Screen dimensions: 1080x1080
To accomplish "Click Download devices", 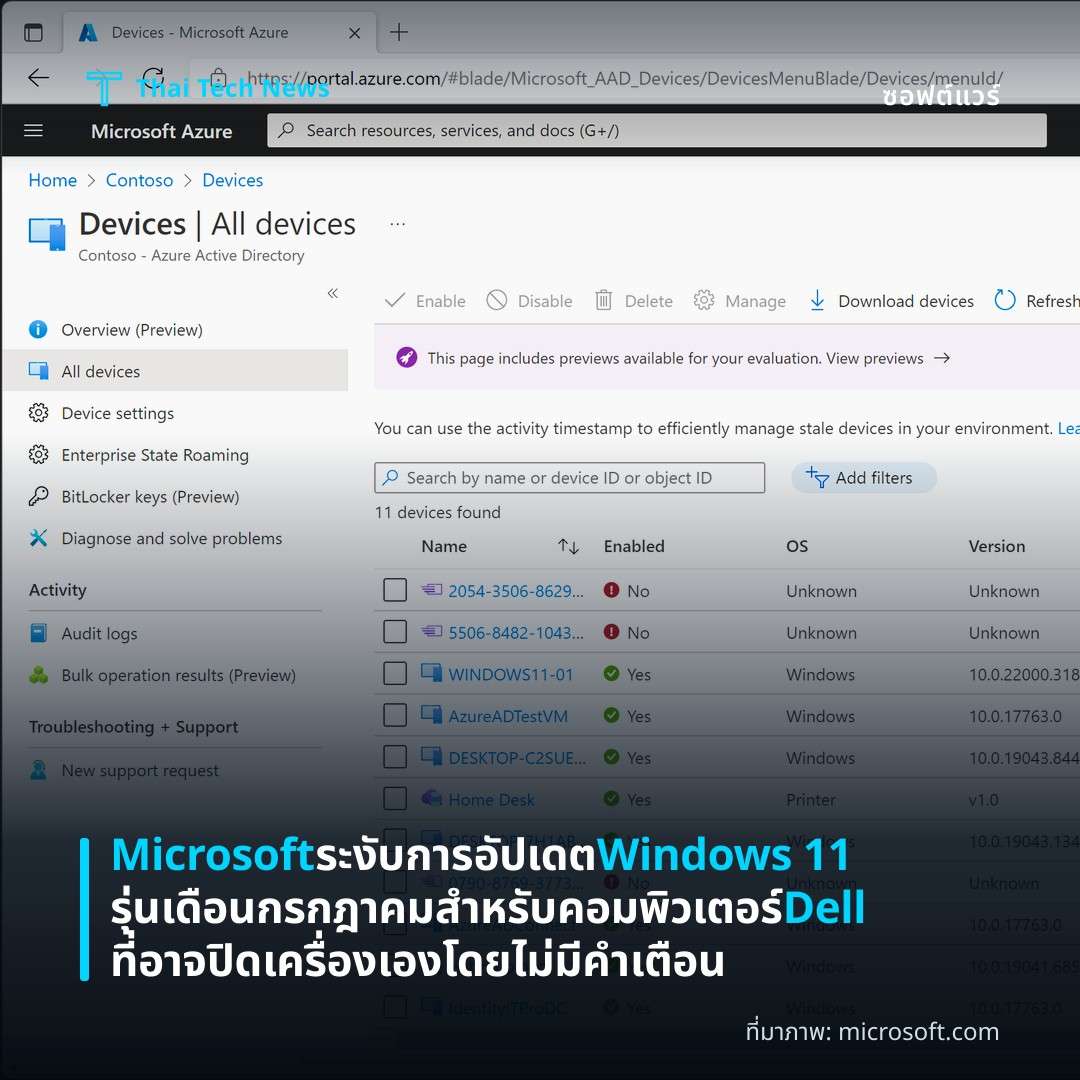I will [891, 301].
